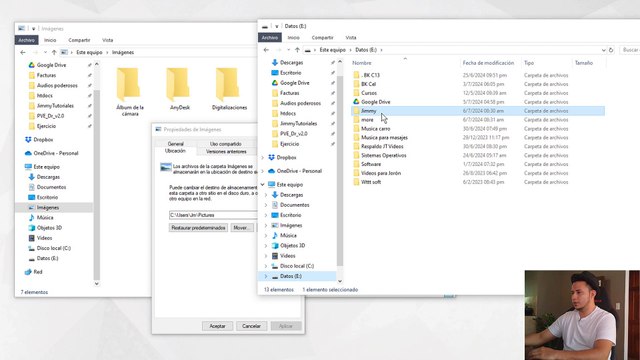Open Inicio ribbon tab in Datos (E:) window
The width and height of the screenshot is (640, 360).
(293, 38)
